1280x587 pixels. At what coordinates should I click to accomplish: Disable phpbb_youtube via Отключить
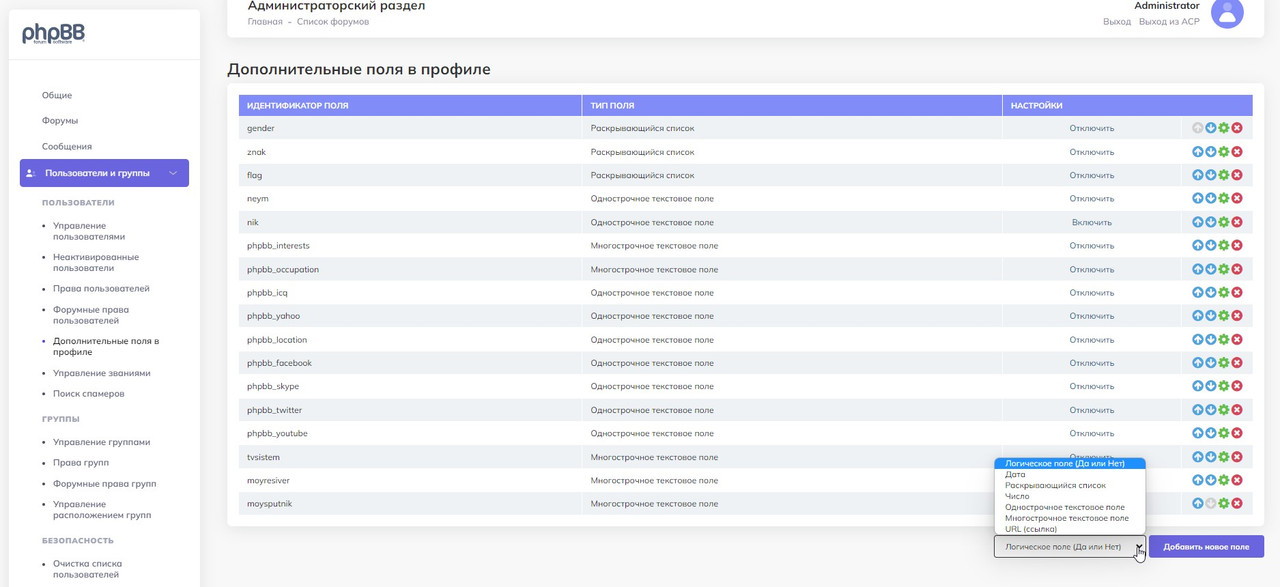click(1091, 433)
